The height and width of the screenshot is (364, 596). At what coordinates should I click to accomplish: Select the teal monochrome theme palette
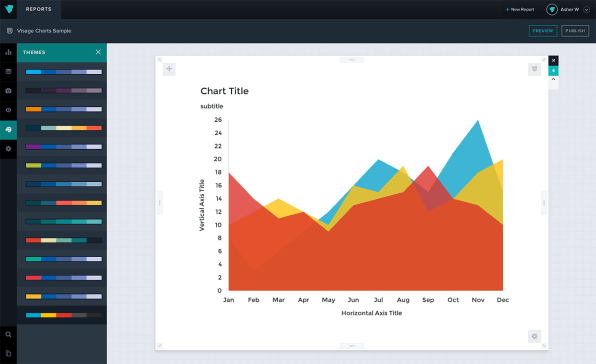click(63, 222)
